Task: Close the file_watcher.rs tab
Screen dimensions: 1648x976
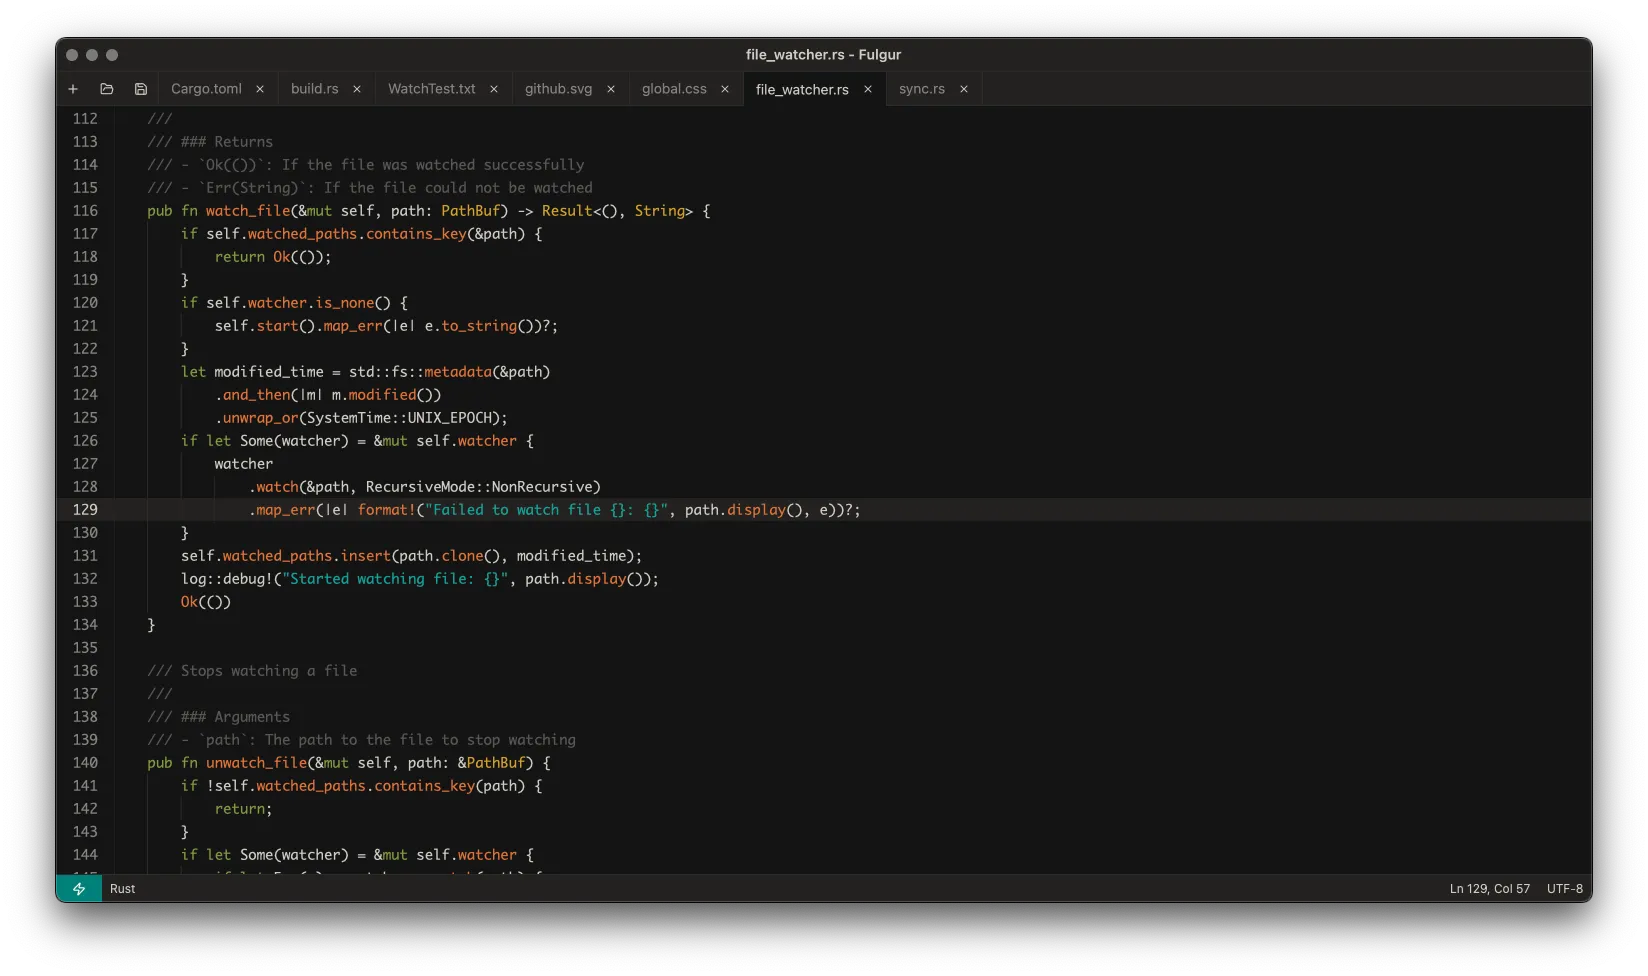Action: click(x=868, y=89)
